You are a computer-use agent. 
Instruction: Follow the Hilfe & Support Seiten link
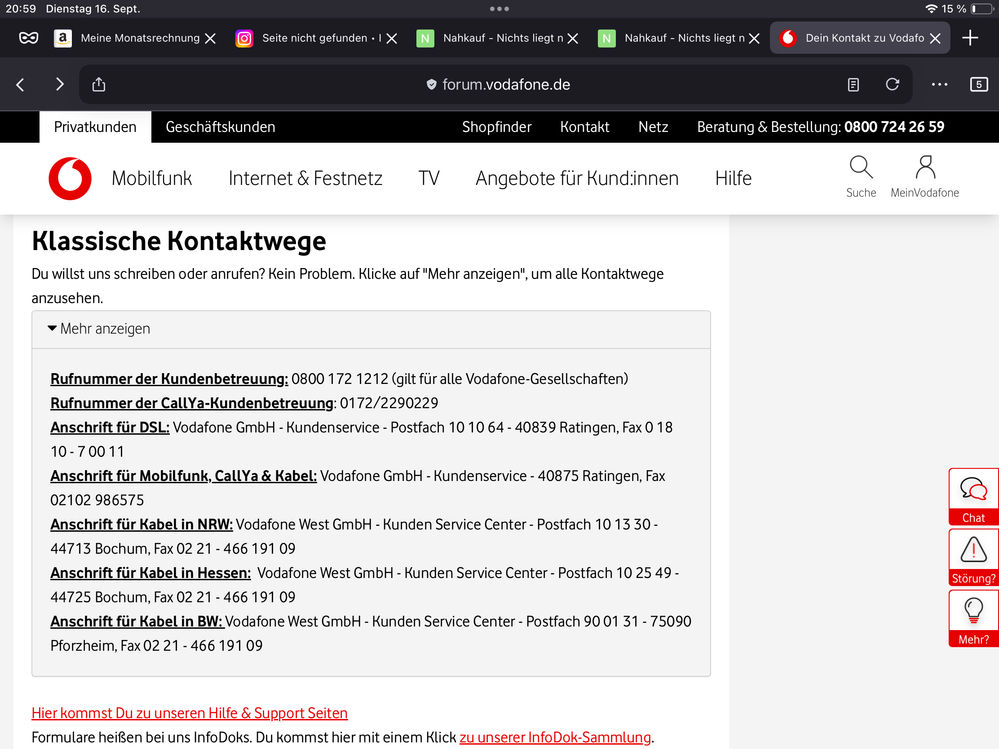pos(190,713)
